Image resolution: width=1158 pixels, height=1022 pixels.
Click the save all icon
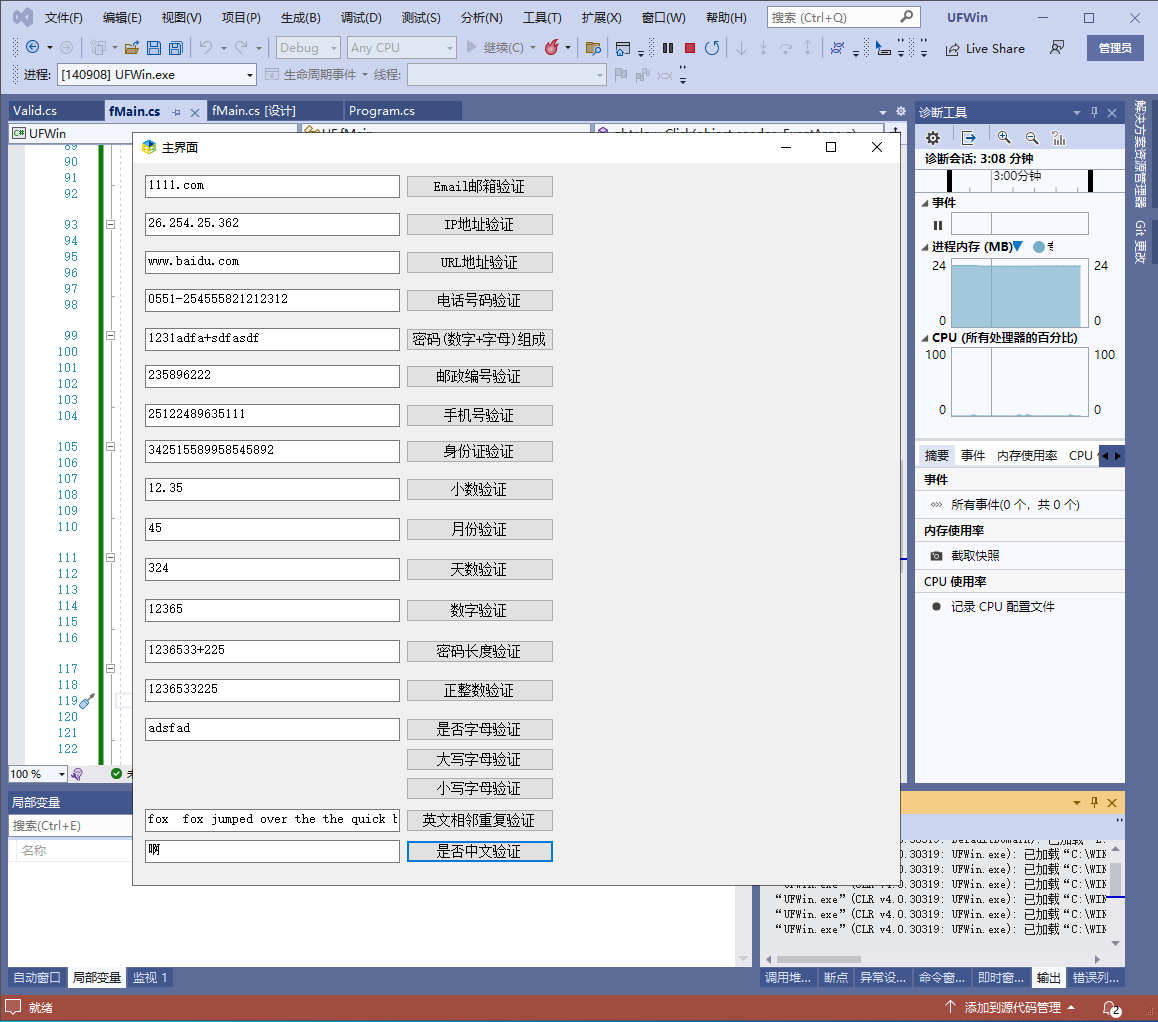pos(176,48)
